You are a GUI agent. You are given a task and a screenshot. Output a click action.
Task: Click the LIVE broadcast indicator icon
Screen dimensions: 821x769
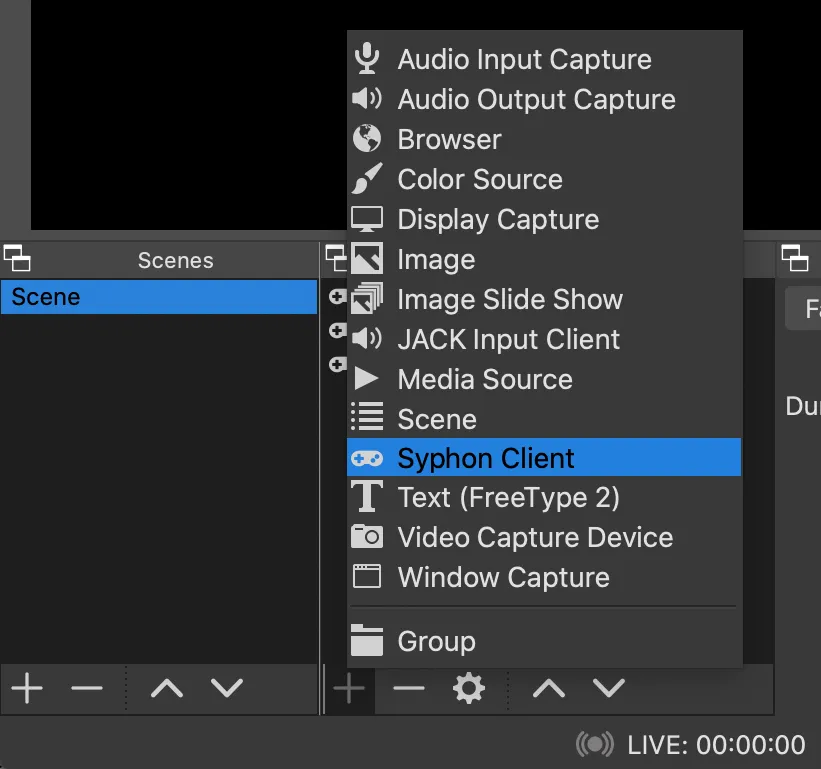[x=596, y=744]
